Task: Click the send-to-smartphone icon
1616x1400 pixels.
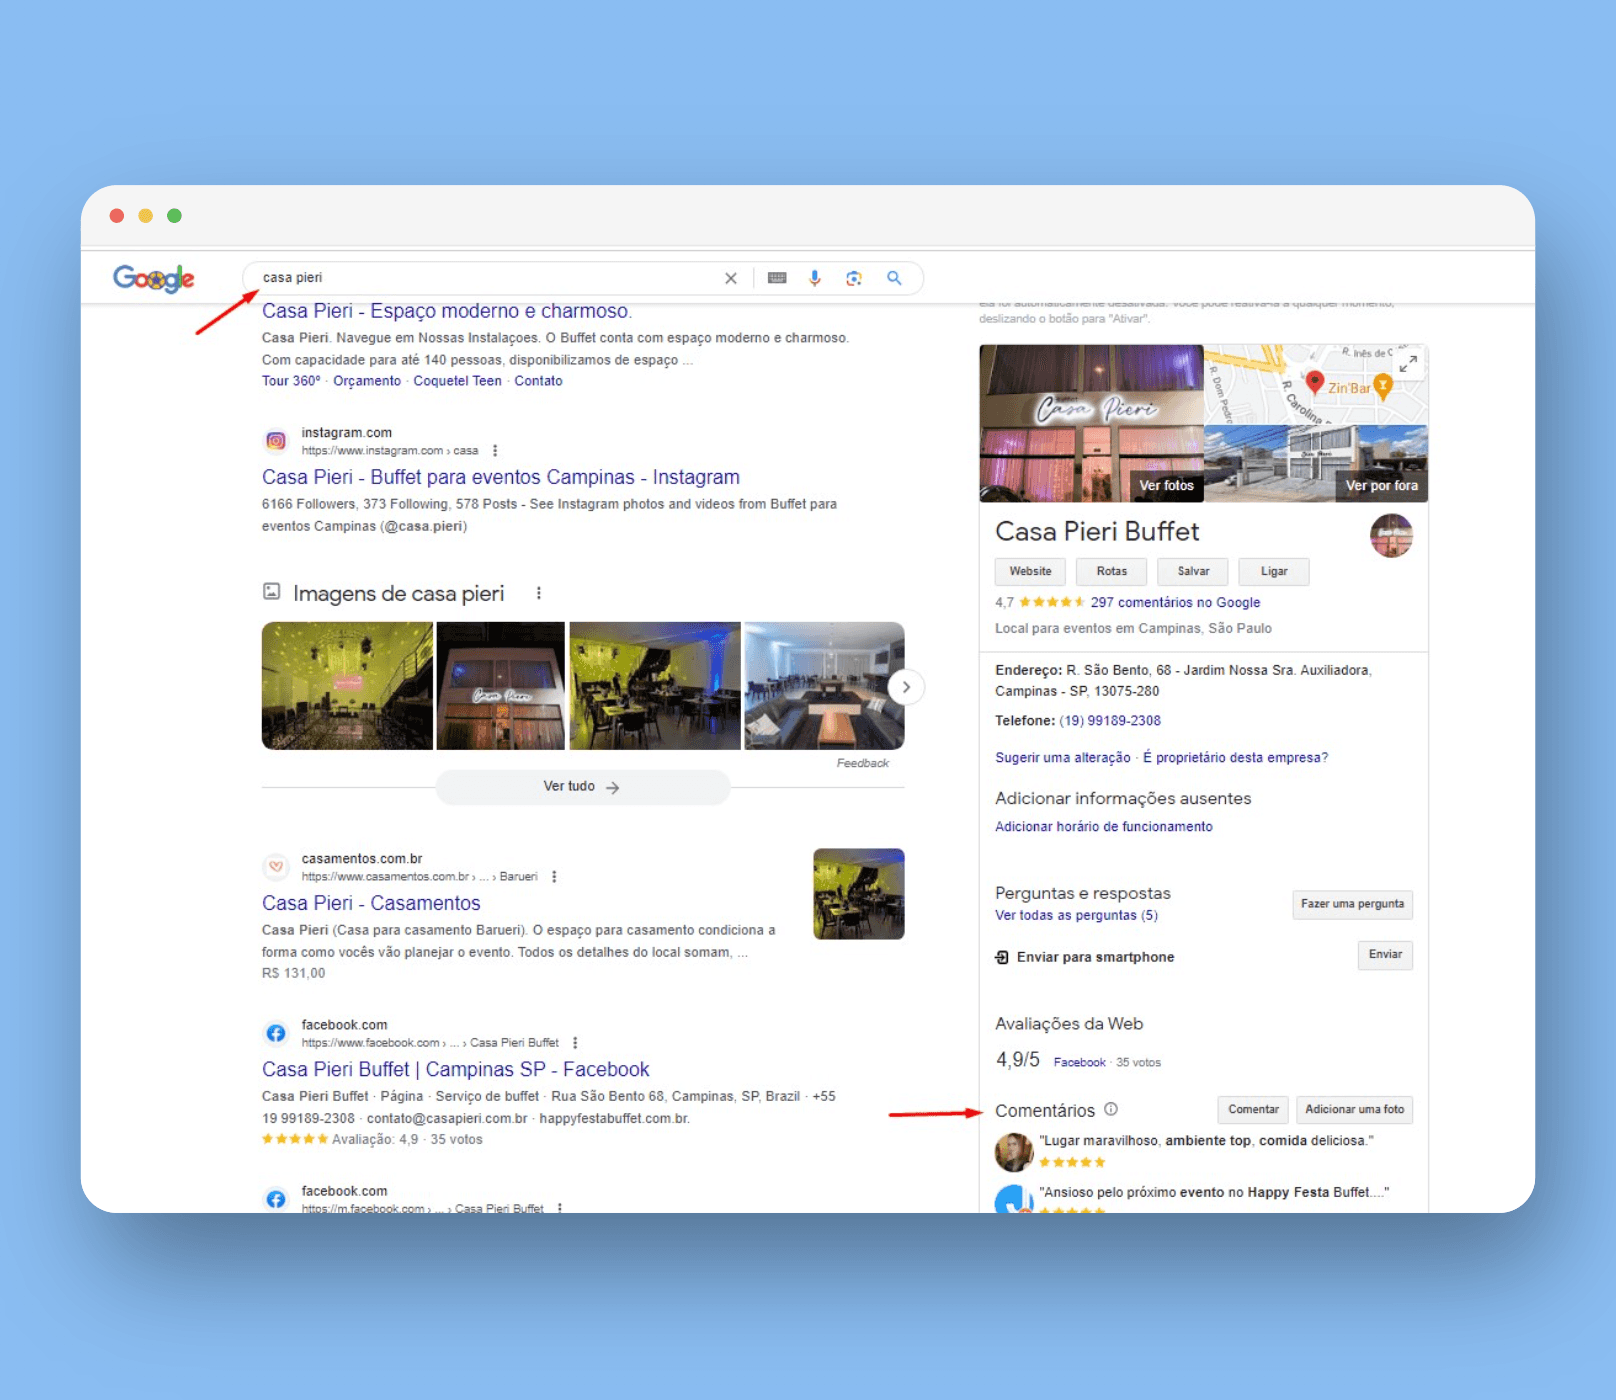Action: [1002, 957]
